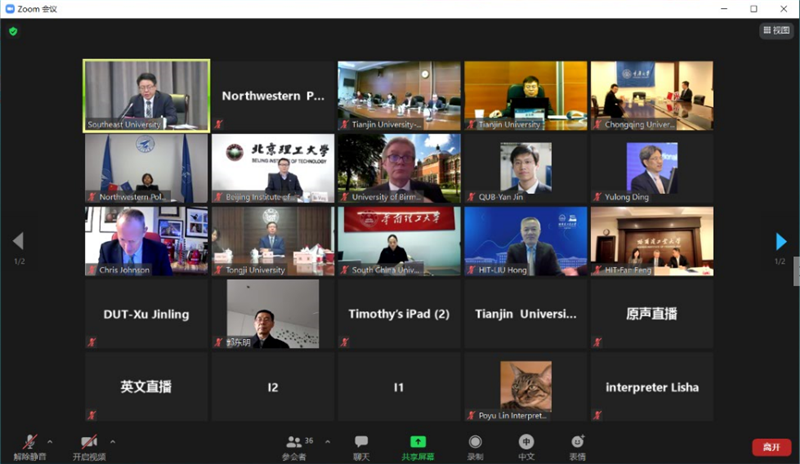This screenshot has height=464, width=800.
Task: Click the green encryption shield icon
Action: coord(13,32)
